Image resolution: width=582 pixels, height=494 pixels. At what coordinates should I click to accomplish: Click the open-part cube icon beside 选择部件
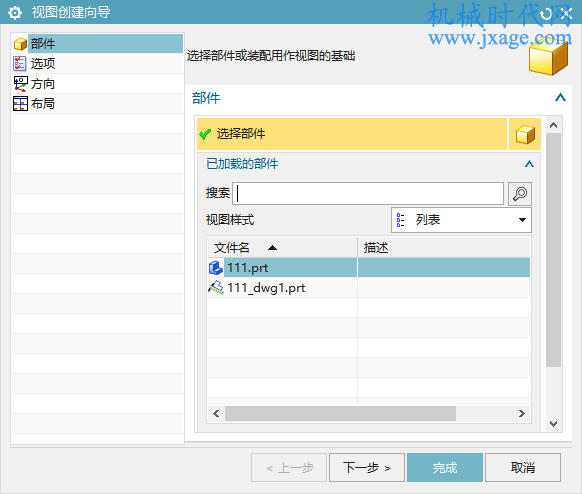[525, 134]
